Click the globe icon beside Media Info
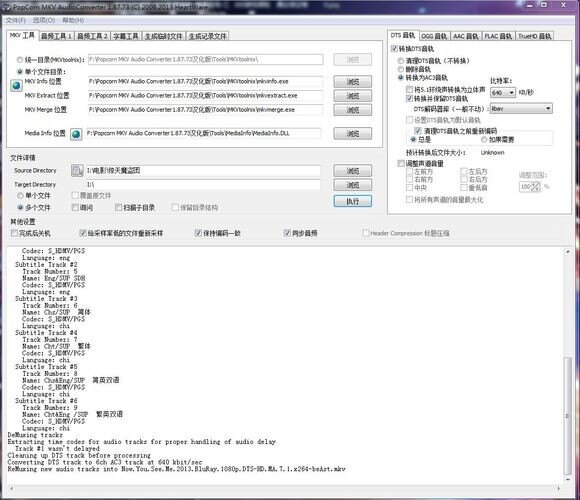 [x=76, y=134]
